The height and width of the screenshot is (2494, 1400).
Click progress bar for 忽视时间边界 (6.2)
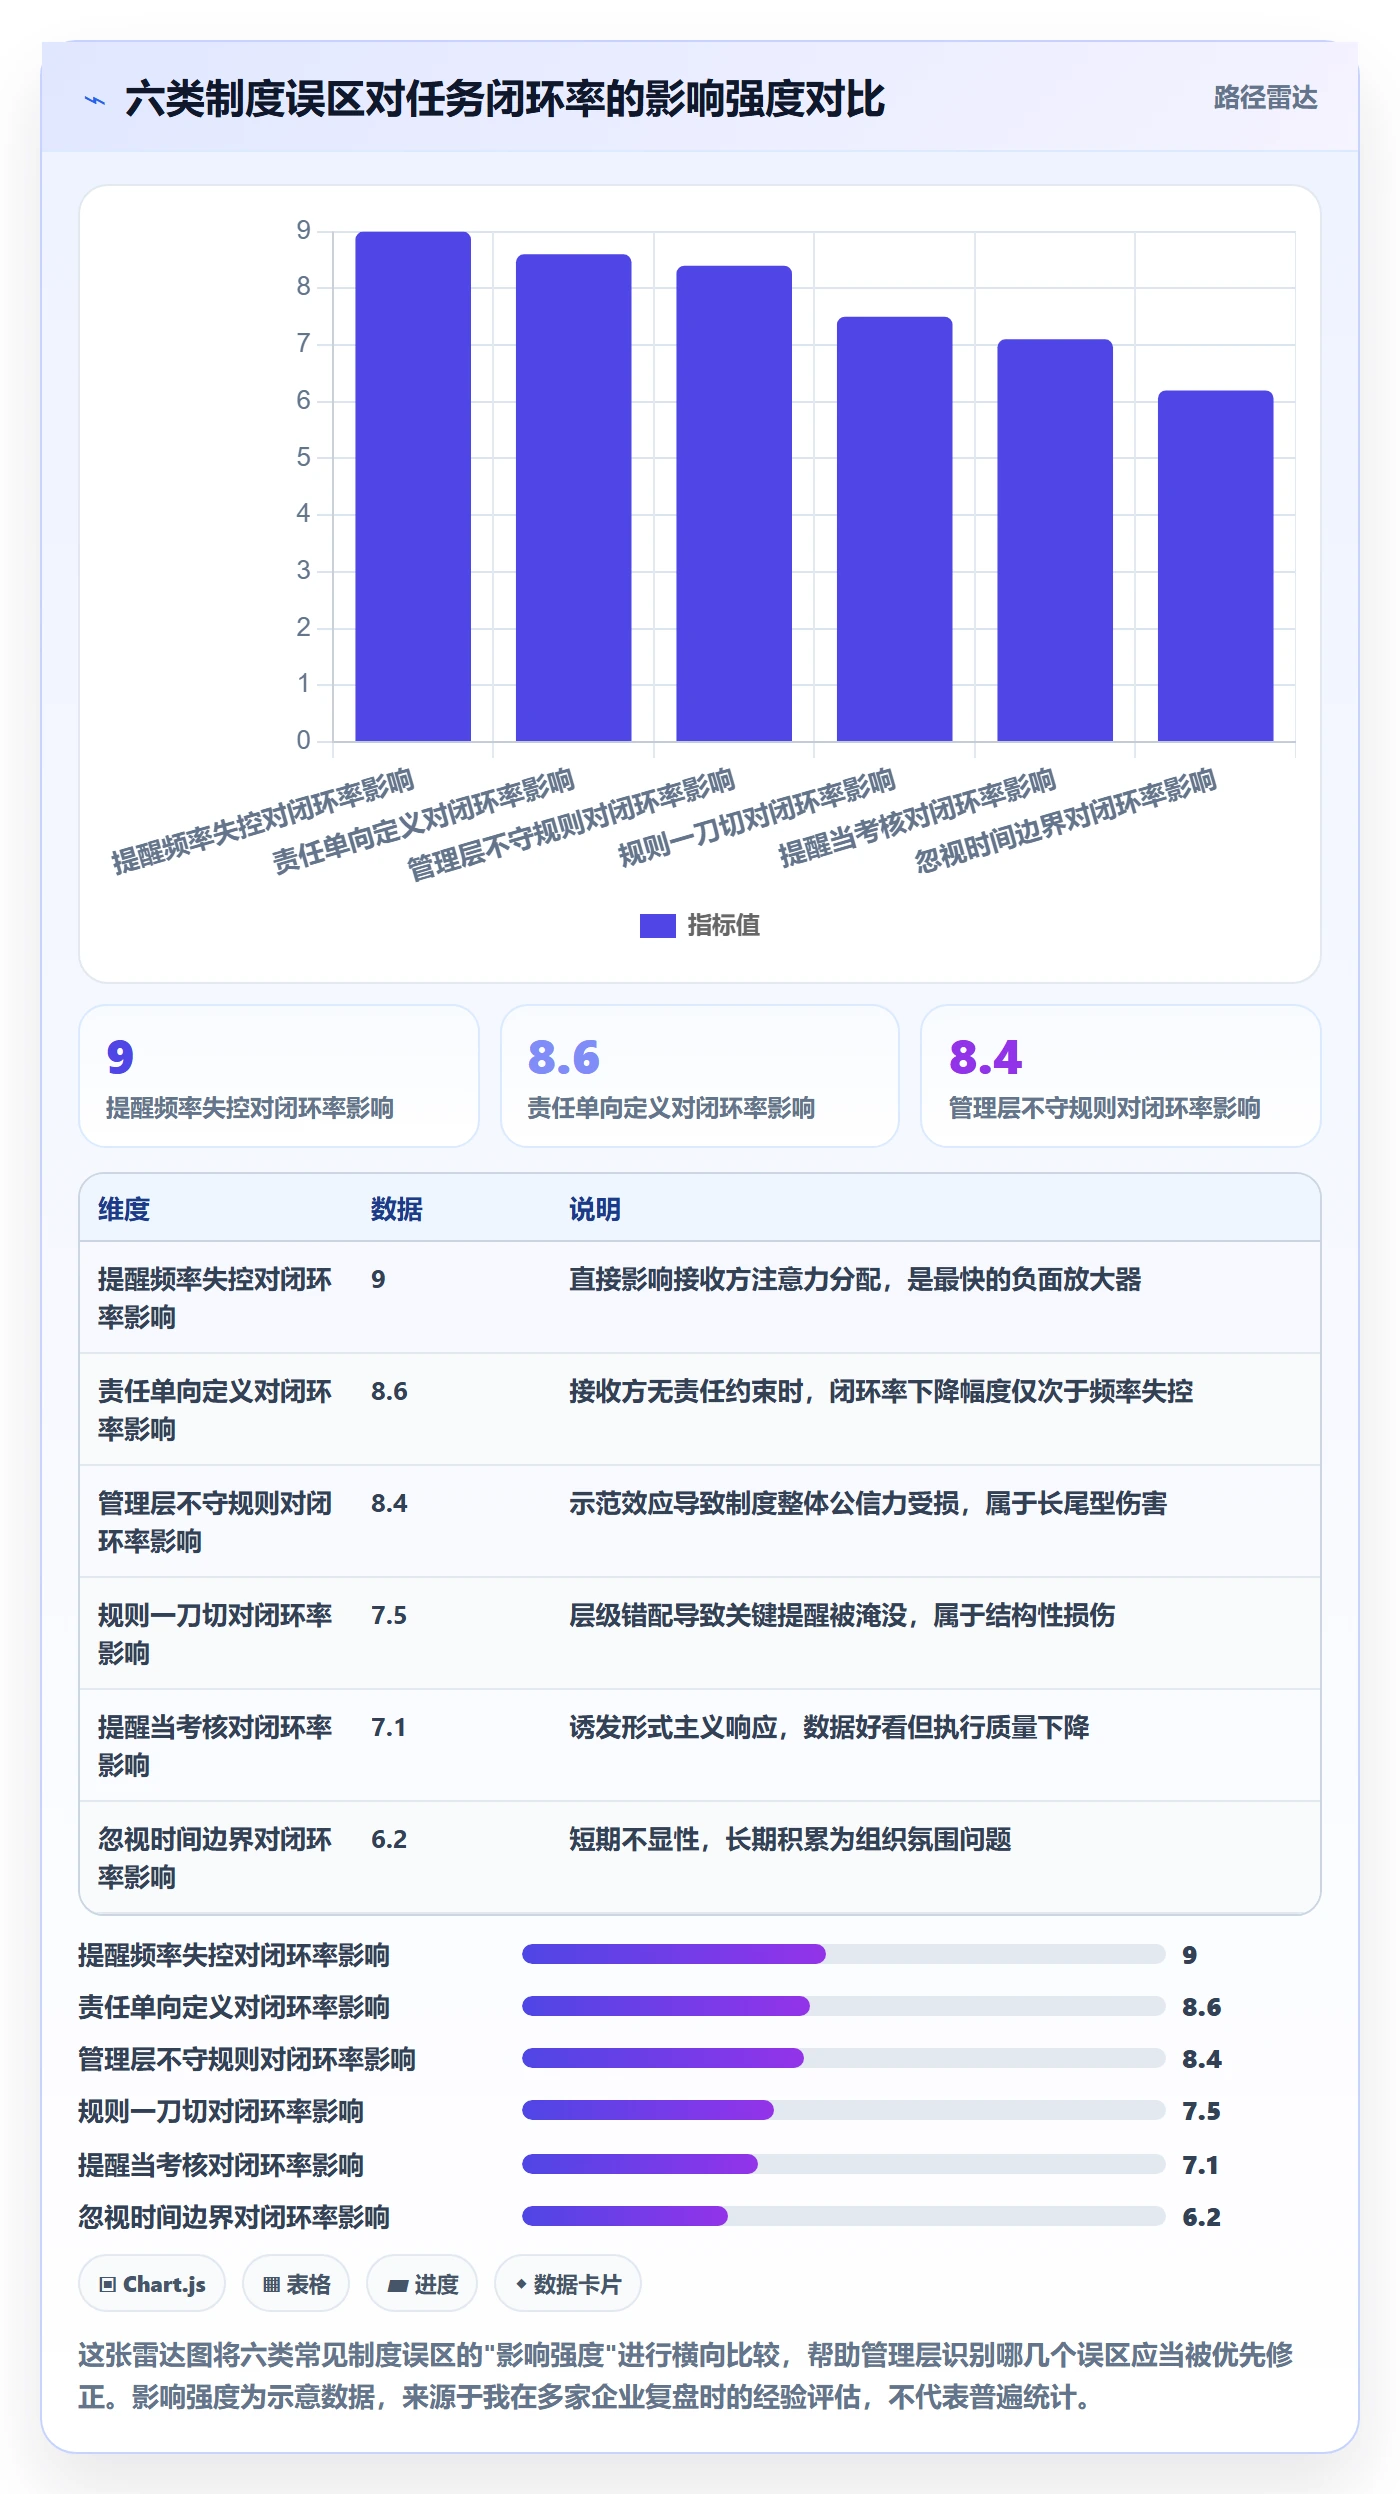843,2216
